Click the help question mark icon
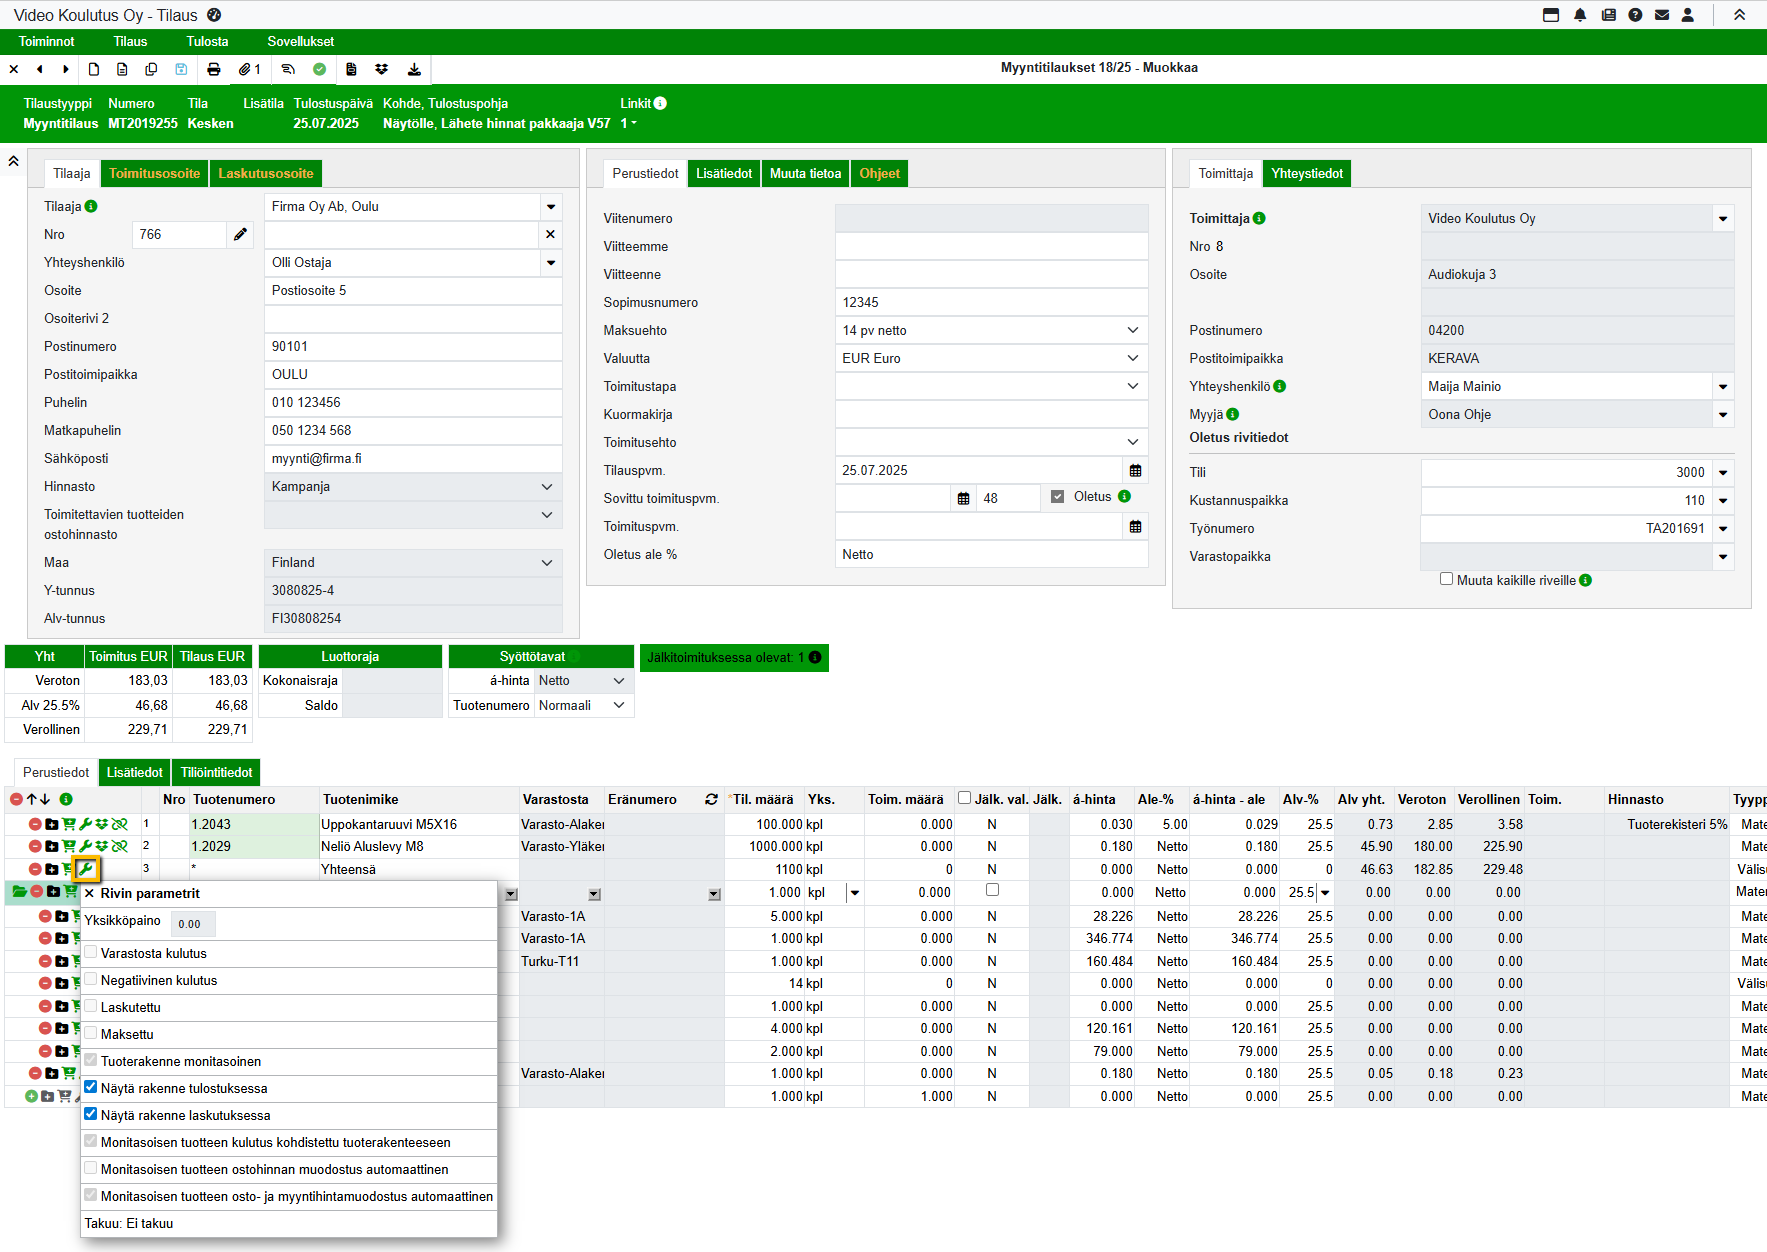 pyautogui.click(x=1635, y=15)
